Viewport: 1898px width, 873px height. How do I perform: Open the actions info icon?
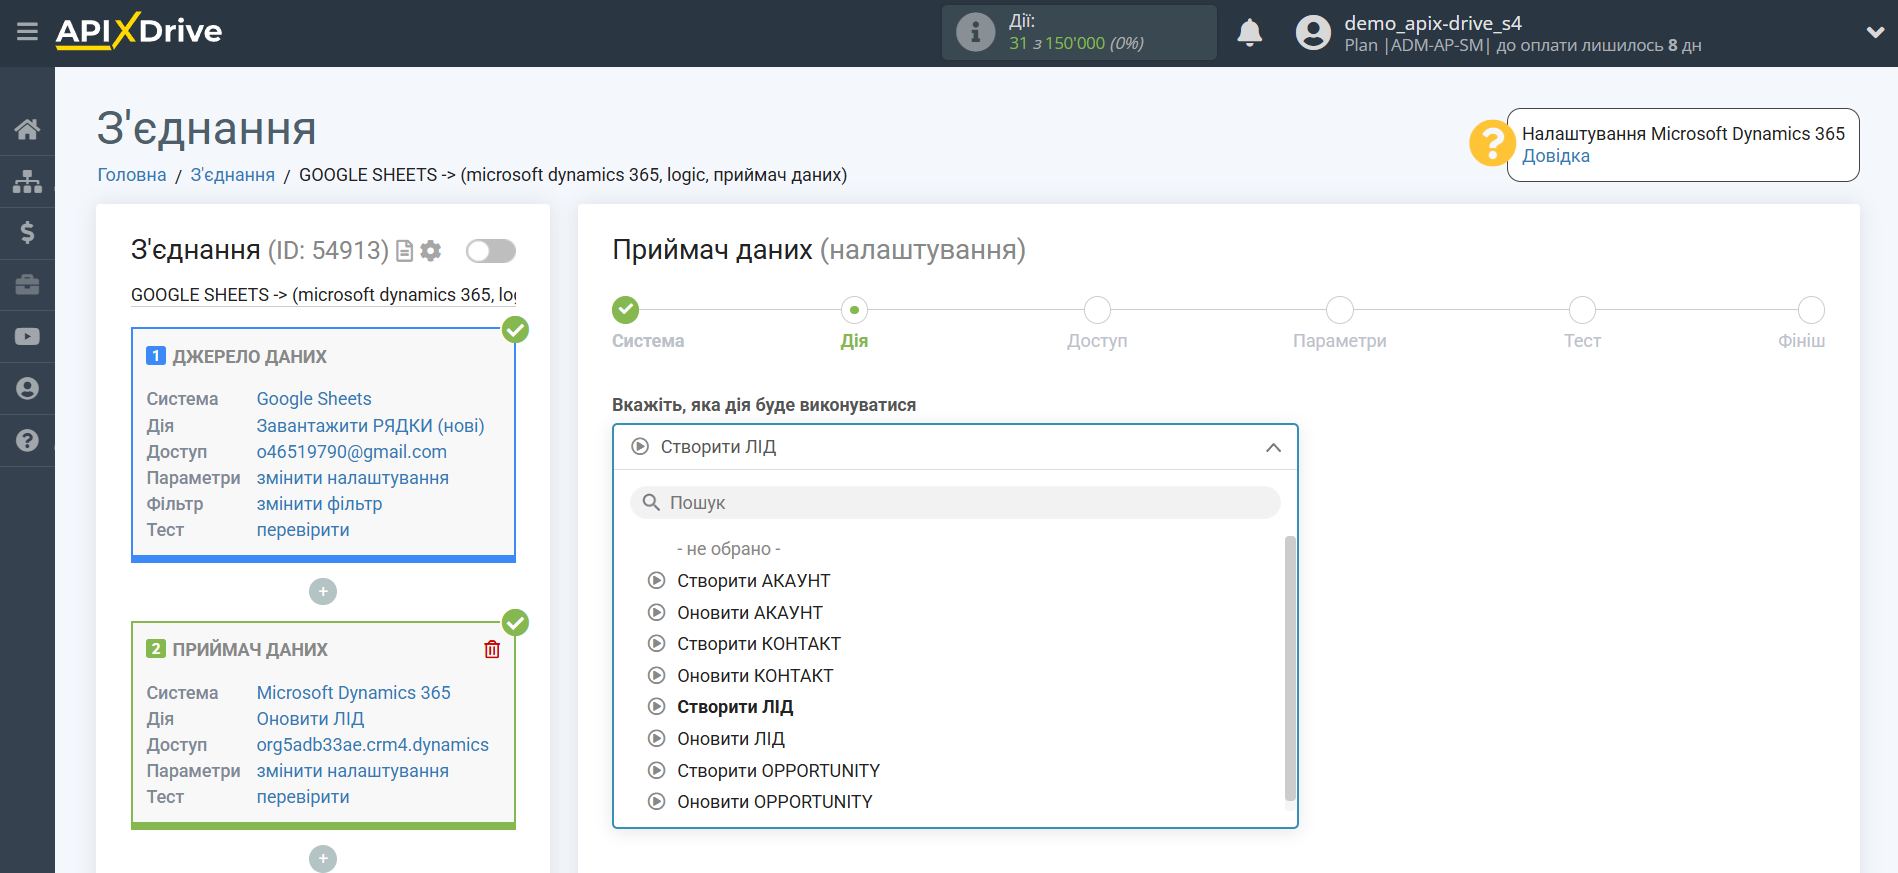point(975,32)
